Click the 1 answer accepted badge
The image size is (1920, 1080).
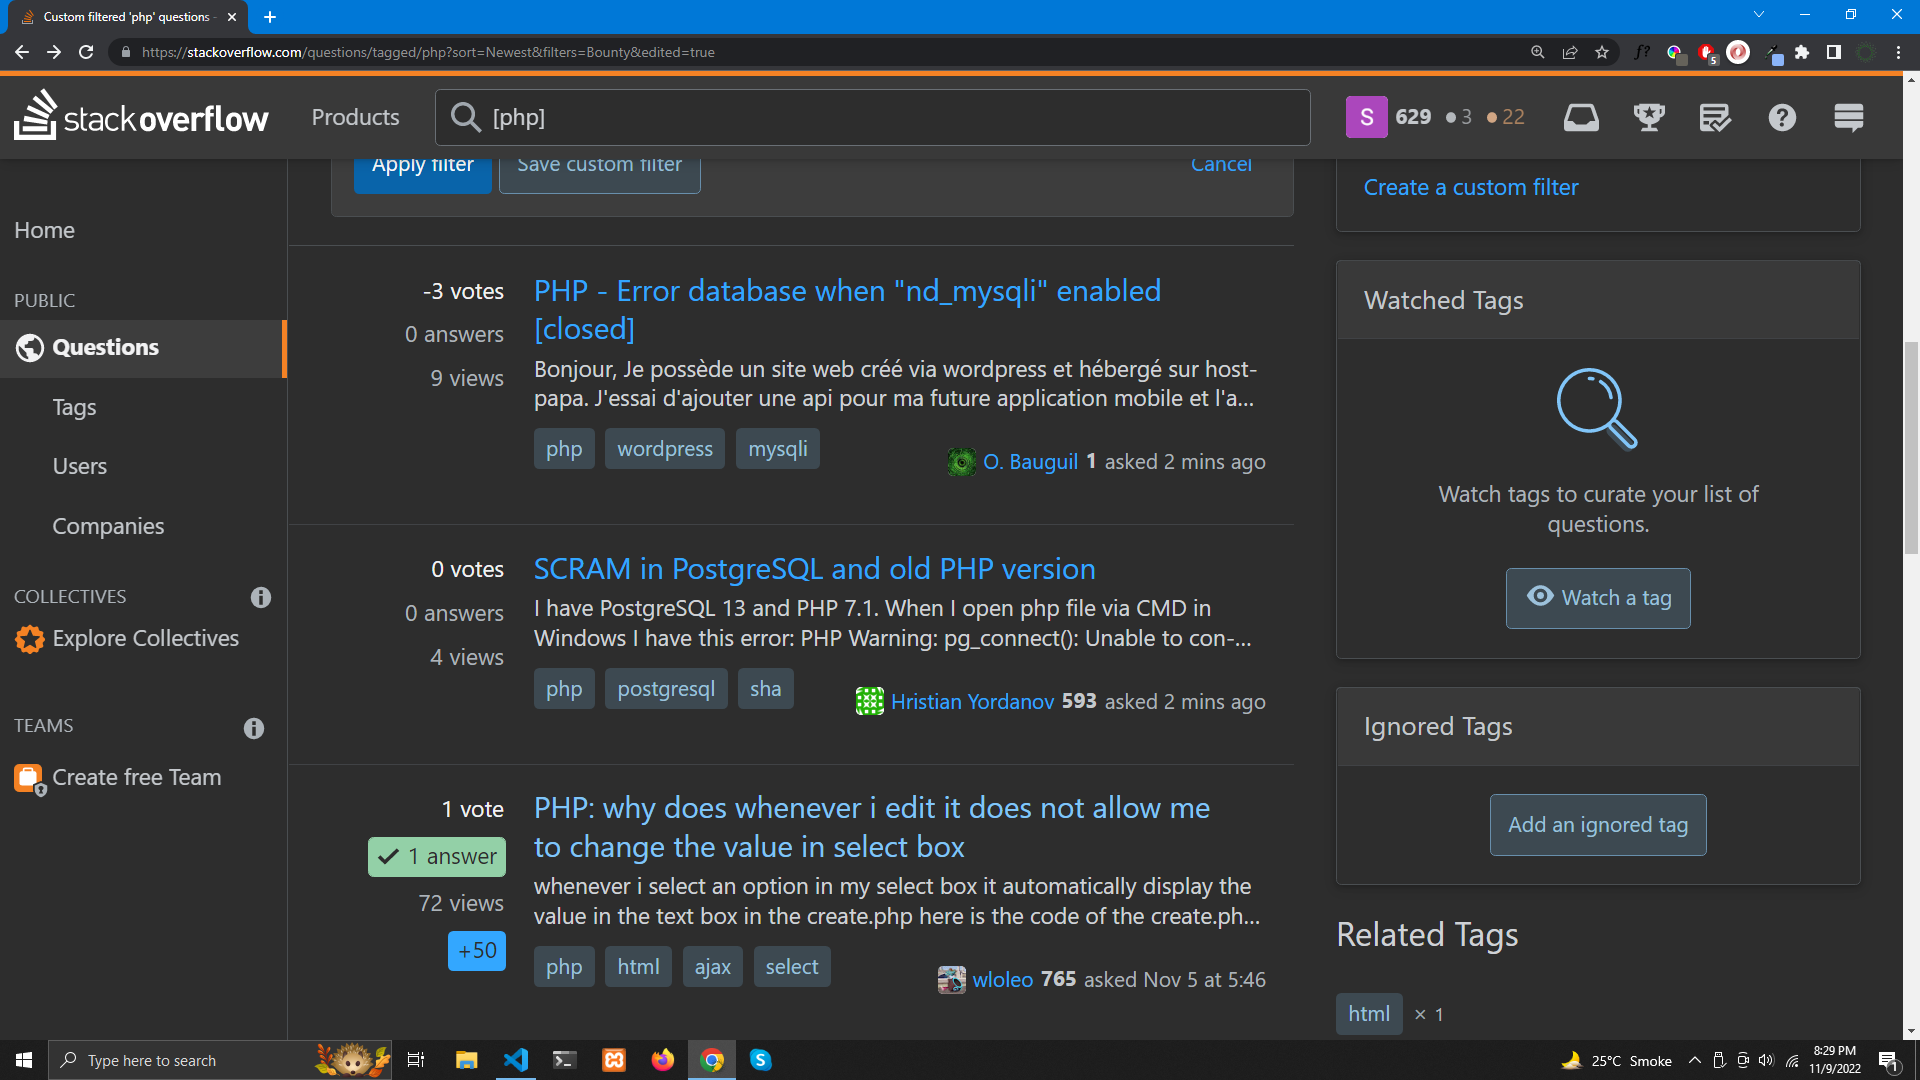(437, 857)
